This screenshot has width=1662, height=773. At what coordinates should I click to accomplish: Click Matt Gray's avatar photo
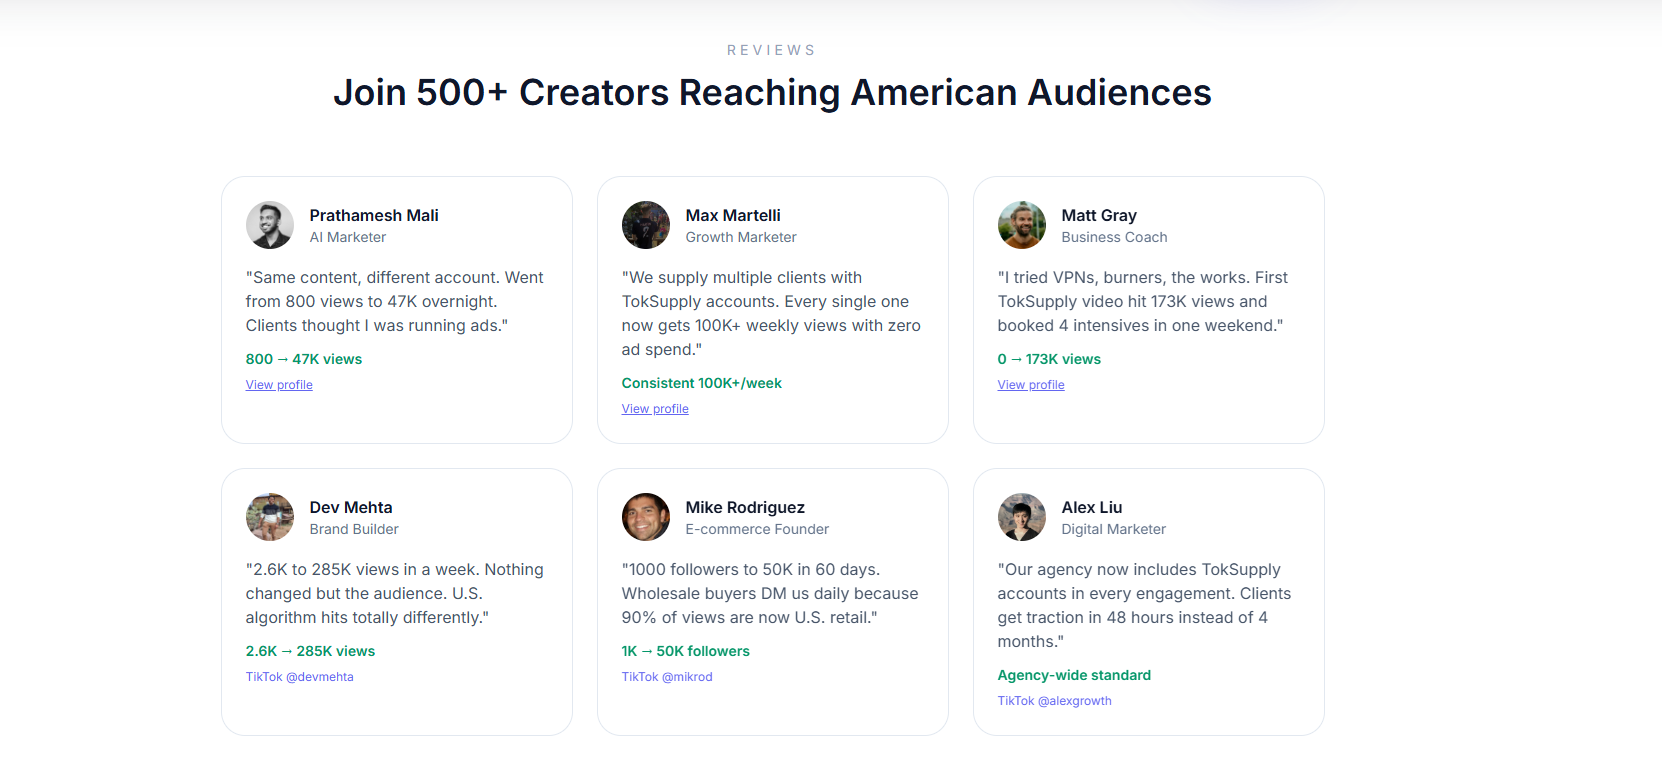(1022, 225)
